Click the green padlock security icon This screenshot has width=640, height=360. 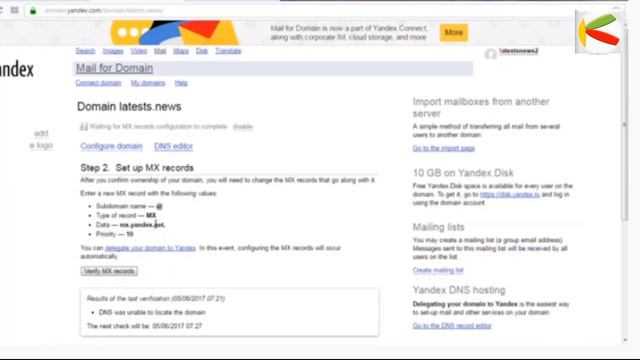tap(33, 11)
